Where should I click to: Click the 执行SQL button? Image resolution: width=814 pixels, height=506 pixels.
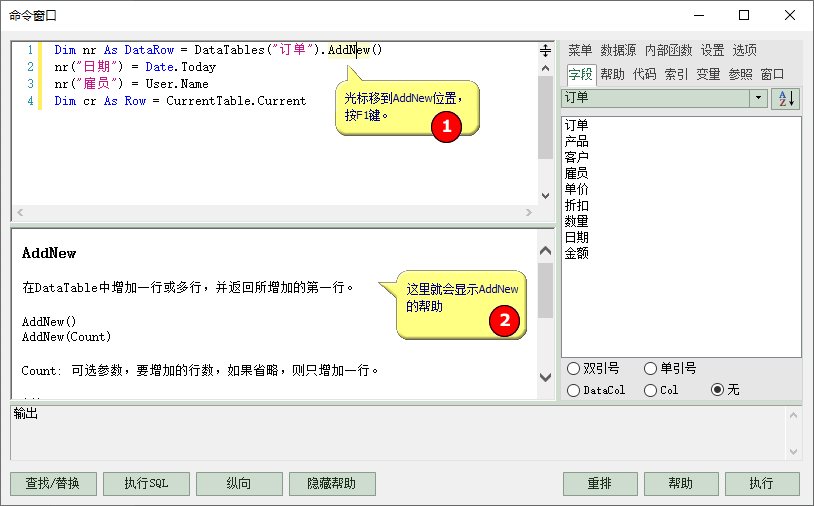(146, 484)
